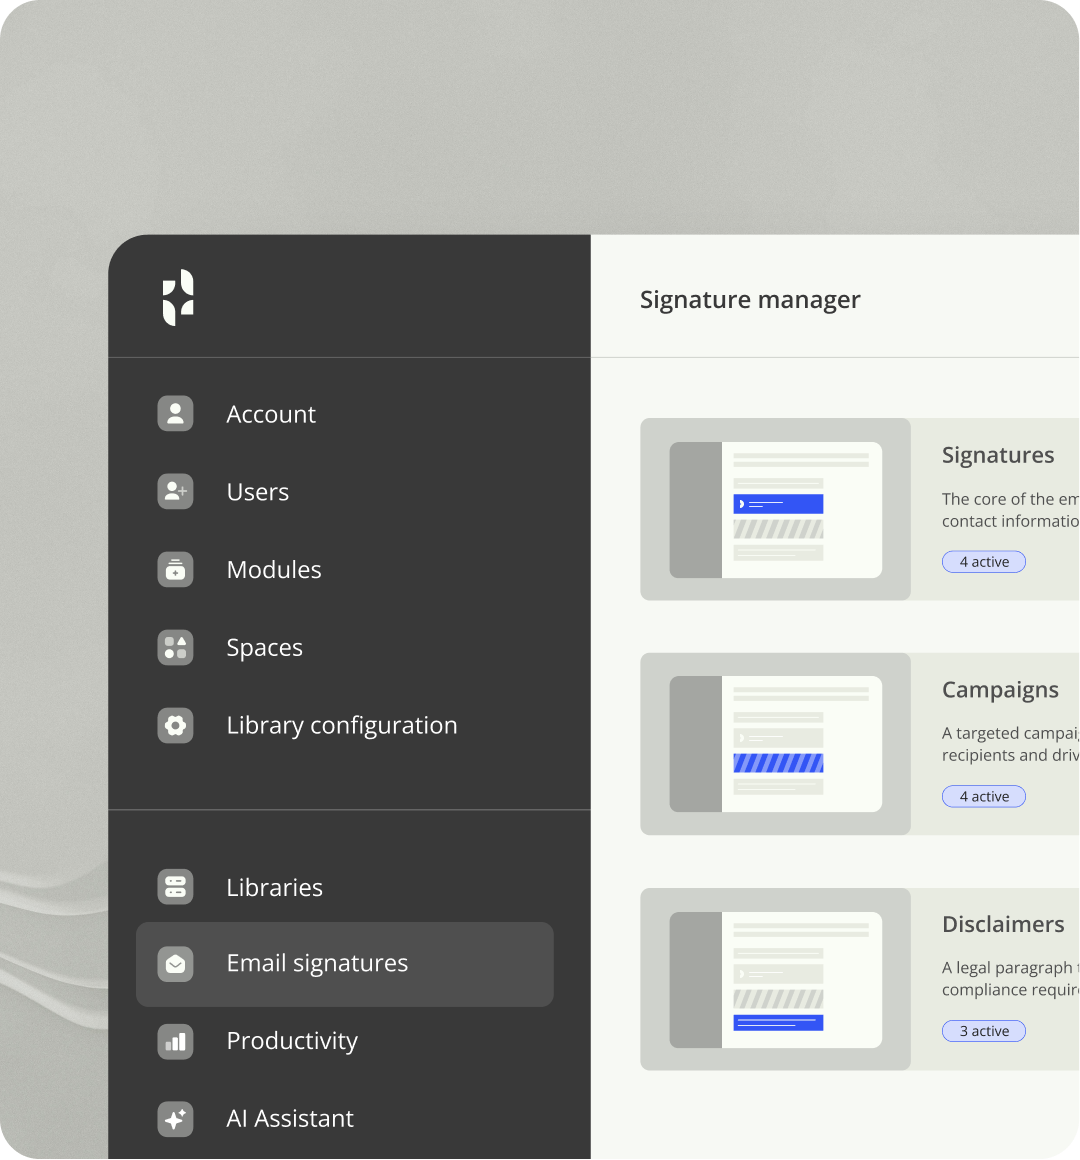Click the Signatures heading link
Screen dimensions: 1080x1160
coord(998,455)
